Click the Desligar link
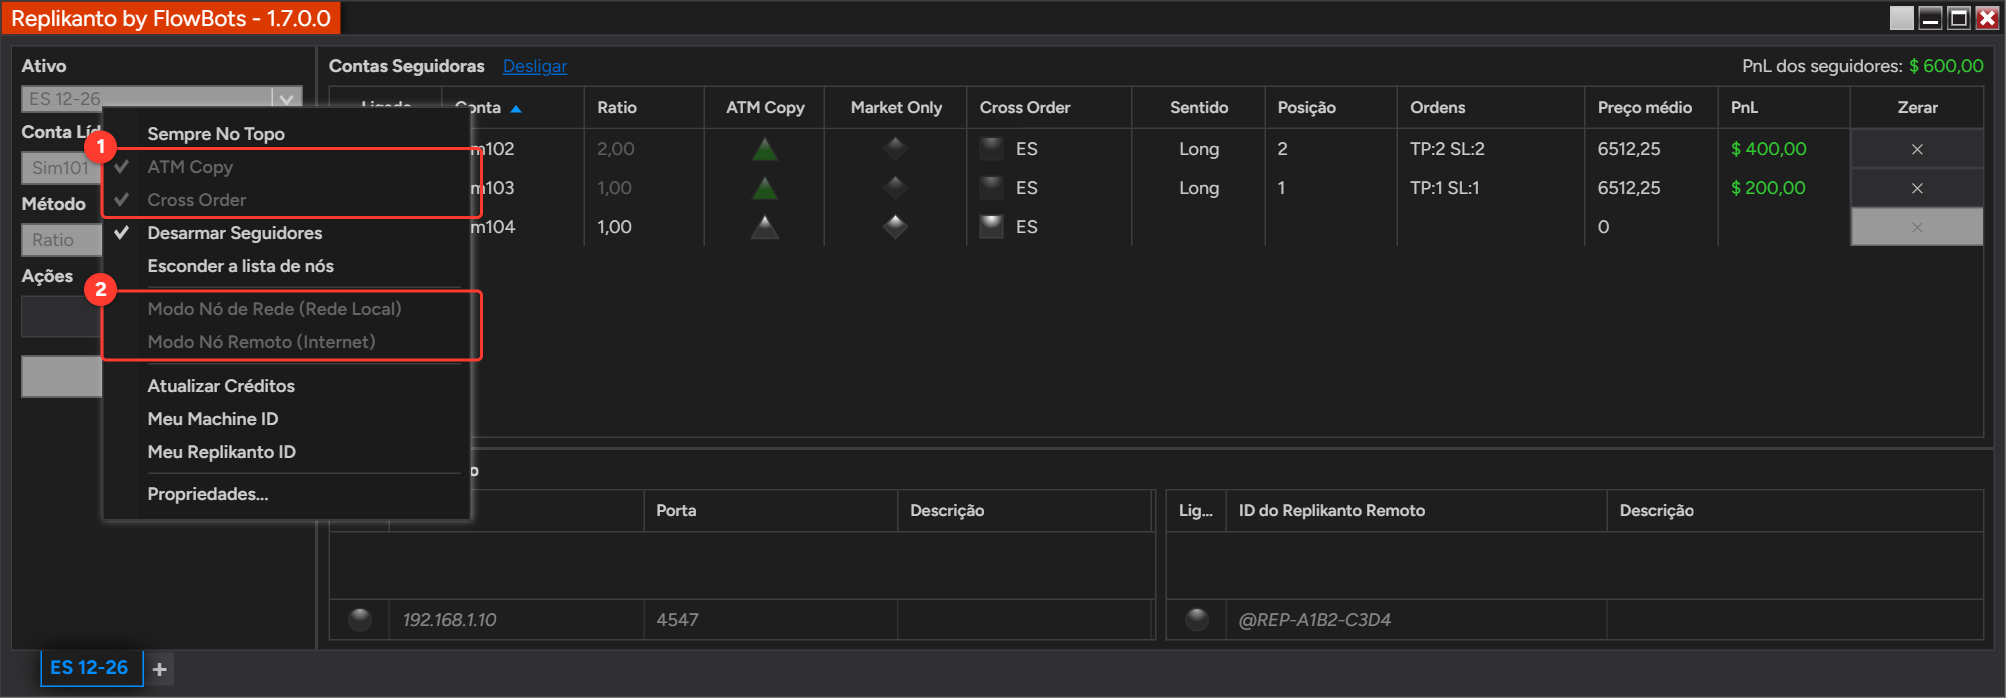This screenshot has height=698, width=2006. pyautogui.click(x=534, y=66)
